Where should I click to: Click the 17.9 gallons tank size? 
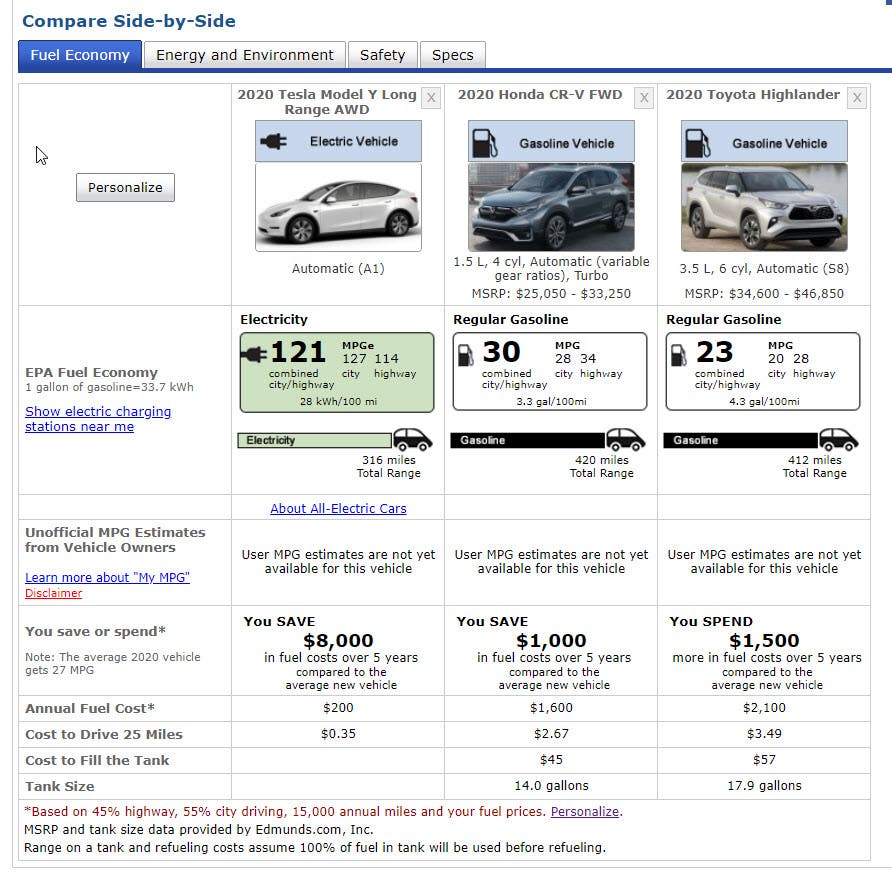pyautogui.click(x=764, y=786)
